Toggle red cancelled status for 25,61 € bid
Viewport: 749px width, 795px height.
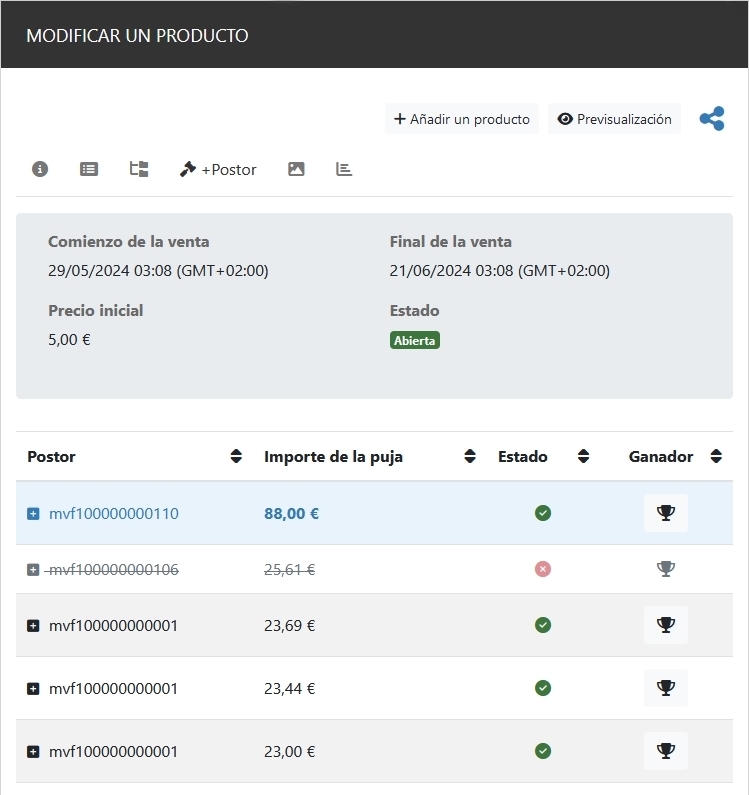(543, 569)
